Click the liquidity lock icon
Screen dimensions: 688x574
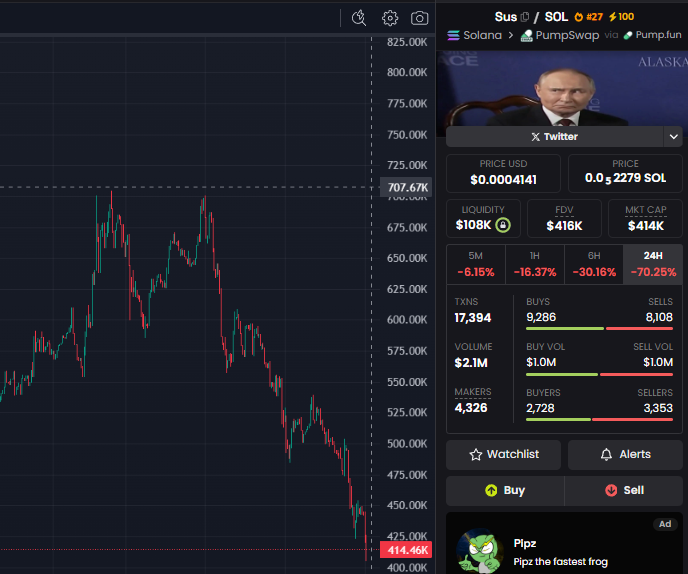tap(503, 225)
